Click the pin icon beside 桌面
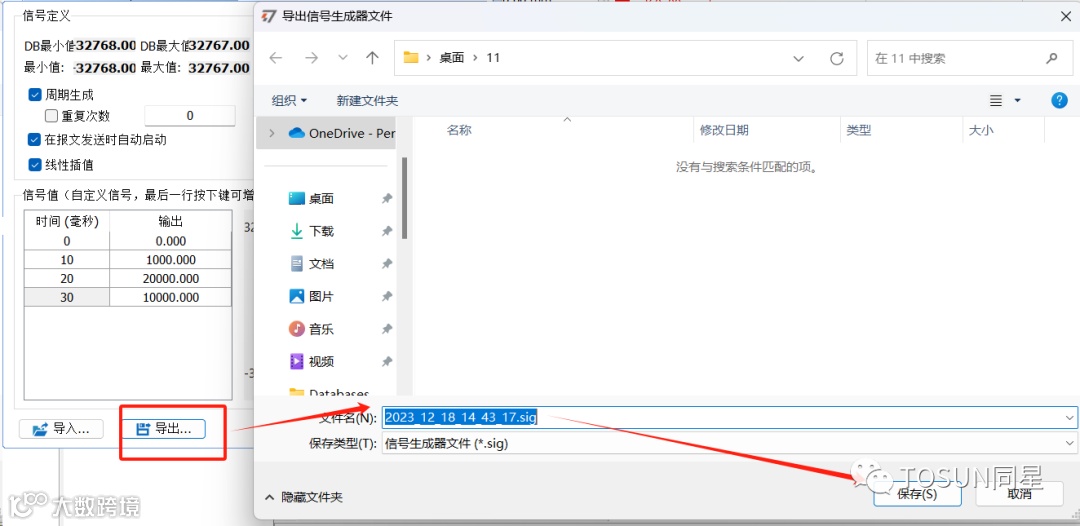Viewport: 1080px width, 526px height. click(387, 198)
